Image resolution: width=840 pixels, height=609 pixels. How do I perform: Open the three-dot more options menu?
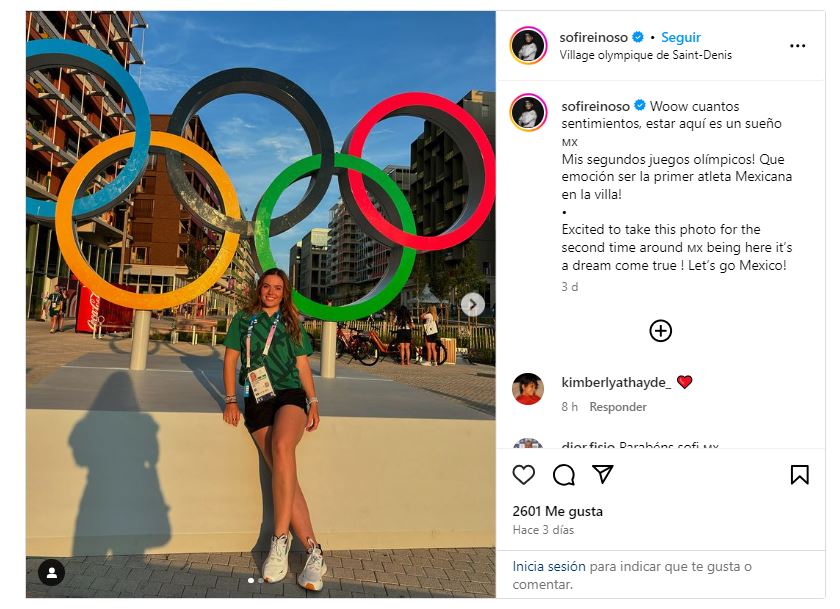pyautogui.click(x=797, y=46)
